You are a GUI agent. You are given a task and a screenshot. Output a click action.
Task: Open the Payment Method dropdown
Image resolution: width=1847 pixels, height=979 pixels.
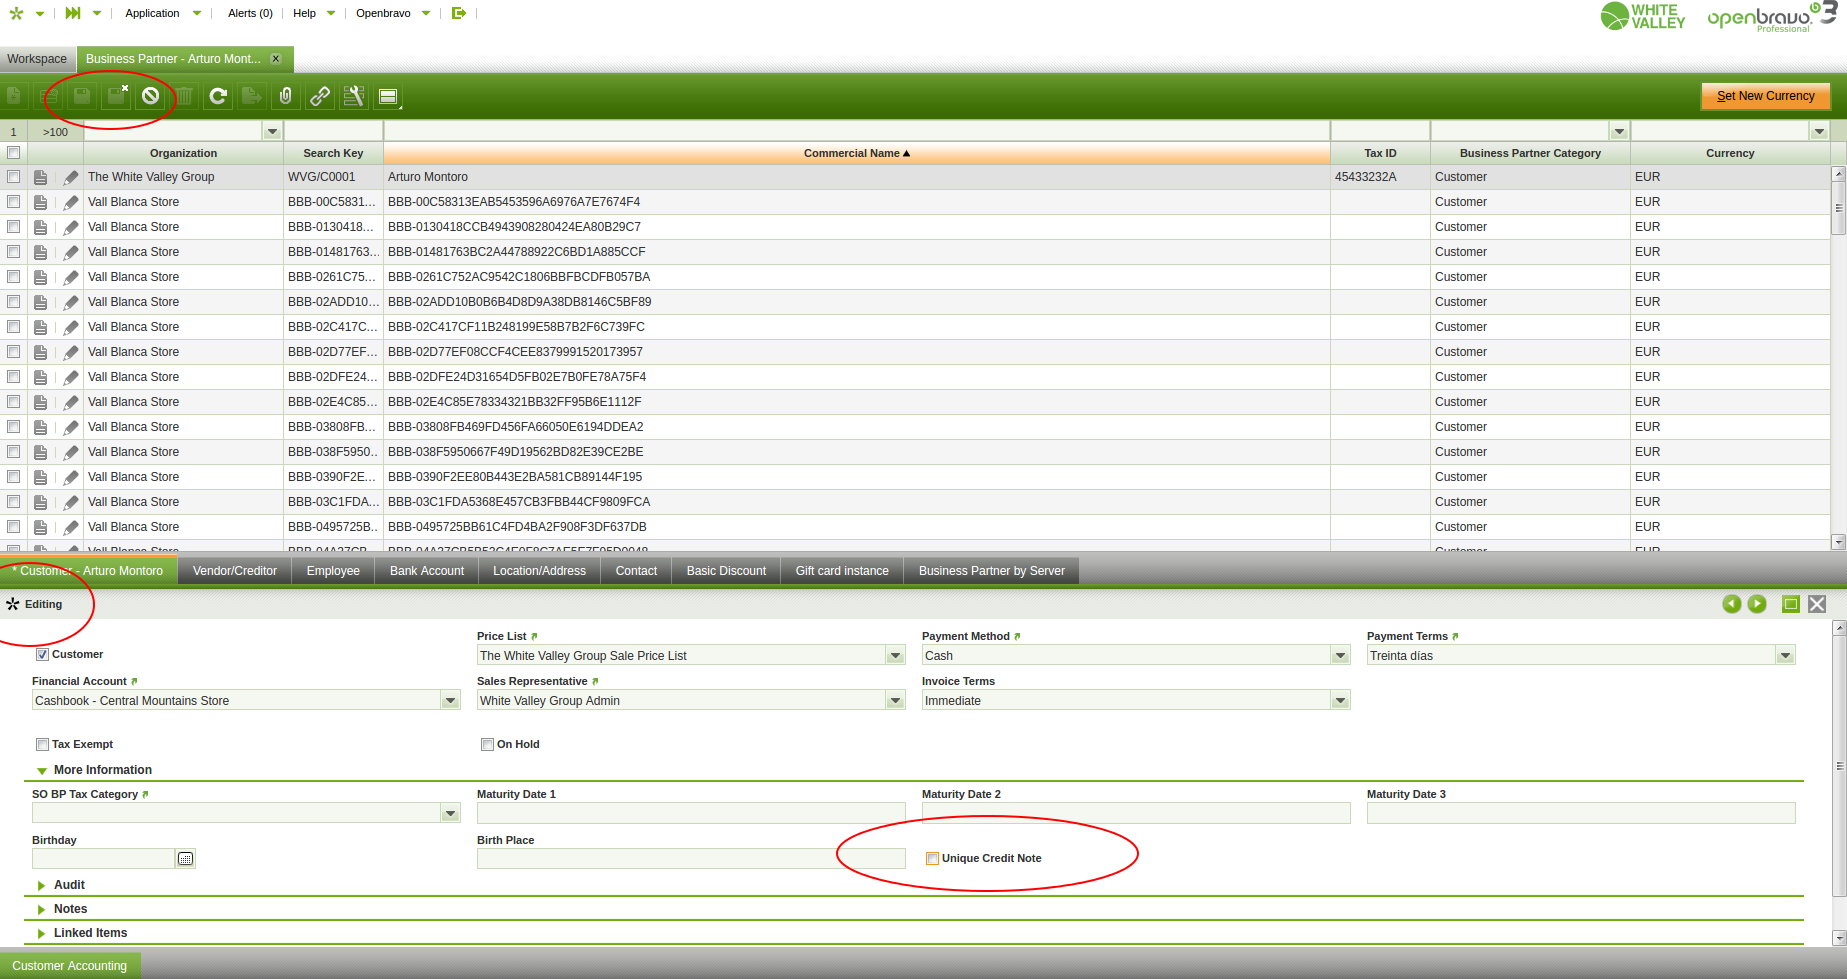point(1340,656)
